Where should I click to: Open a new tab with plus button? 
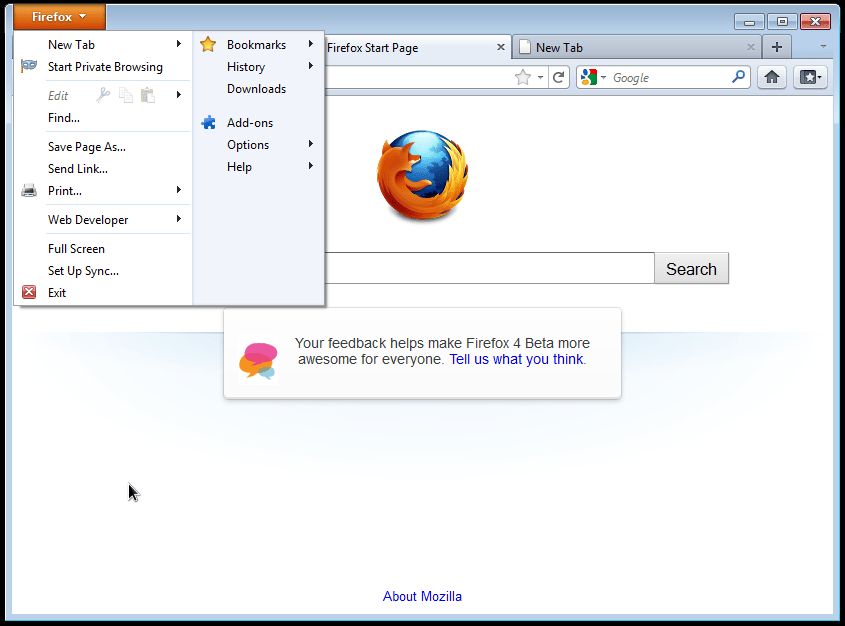pos(777,47)
